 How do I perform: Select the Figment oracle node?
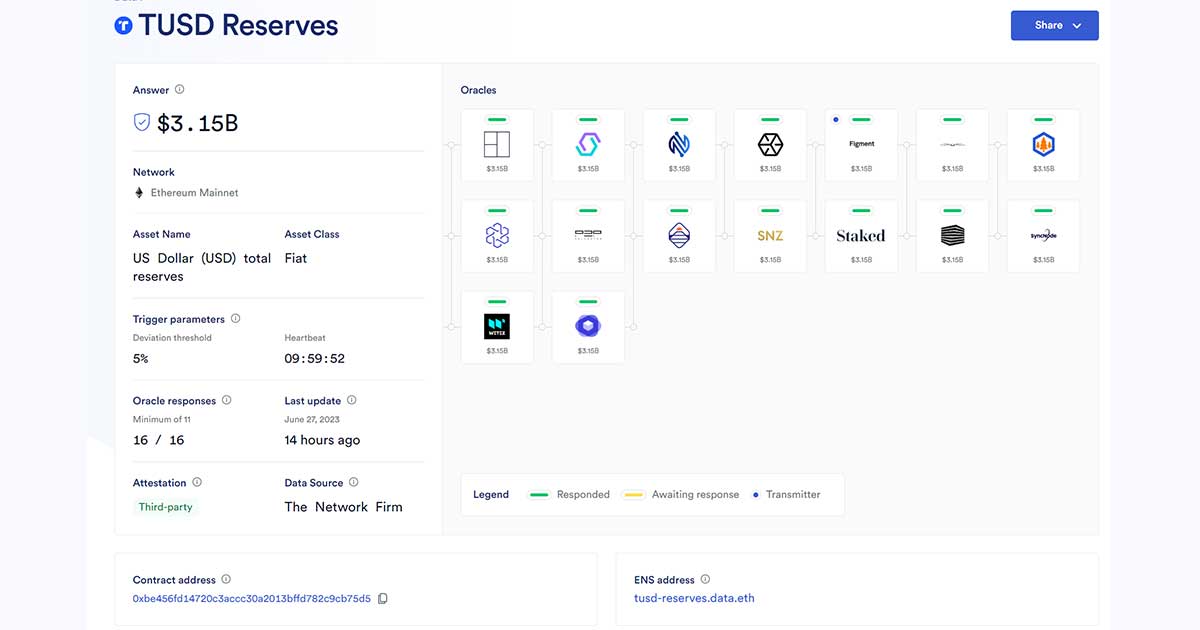tap(861, 145)
